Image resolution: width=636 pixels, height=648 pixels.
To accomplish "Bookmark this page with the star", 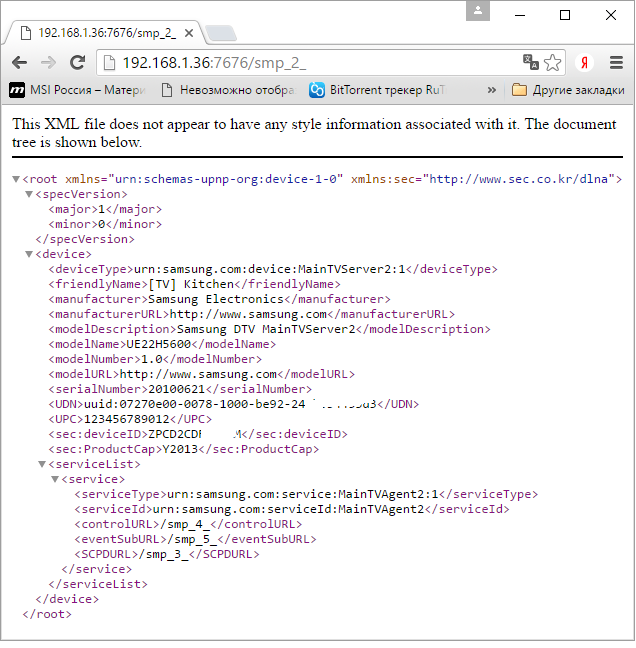I will click(x=553, y=63).
